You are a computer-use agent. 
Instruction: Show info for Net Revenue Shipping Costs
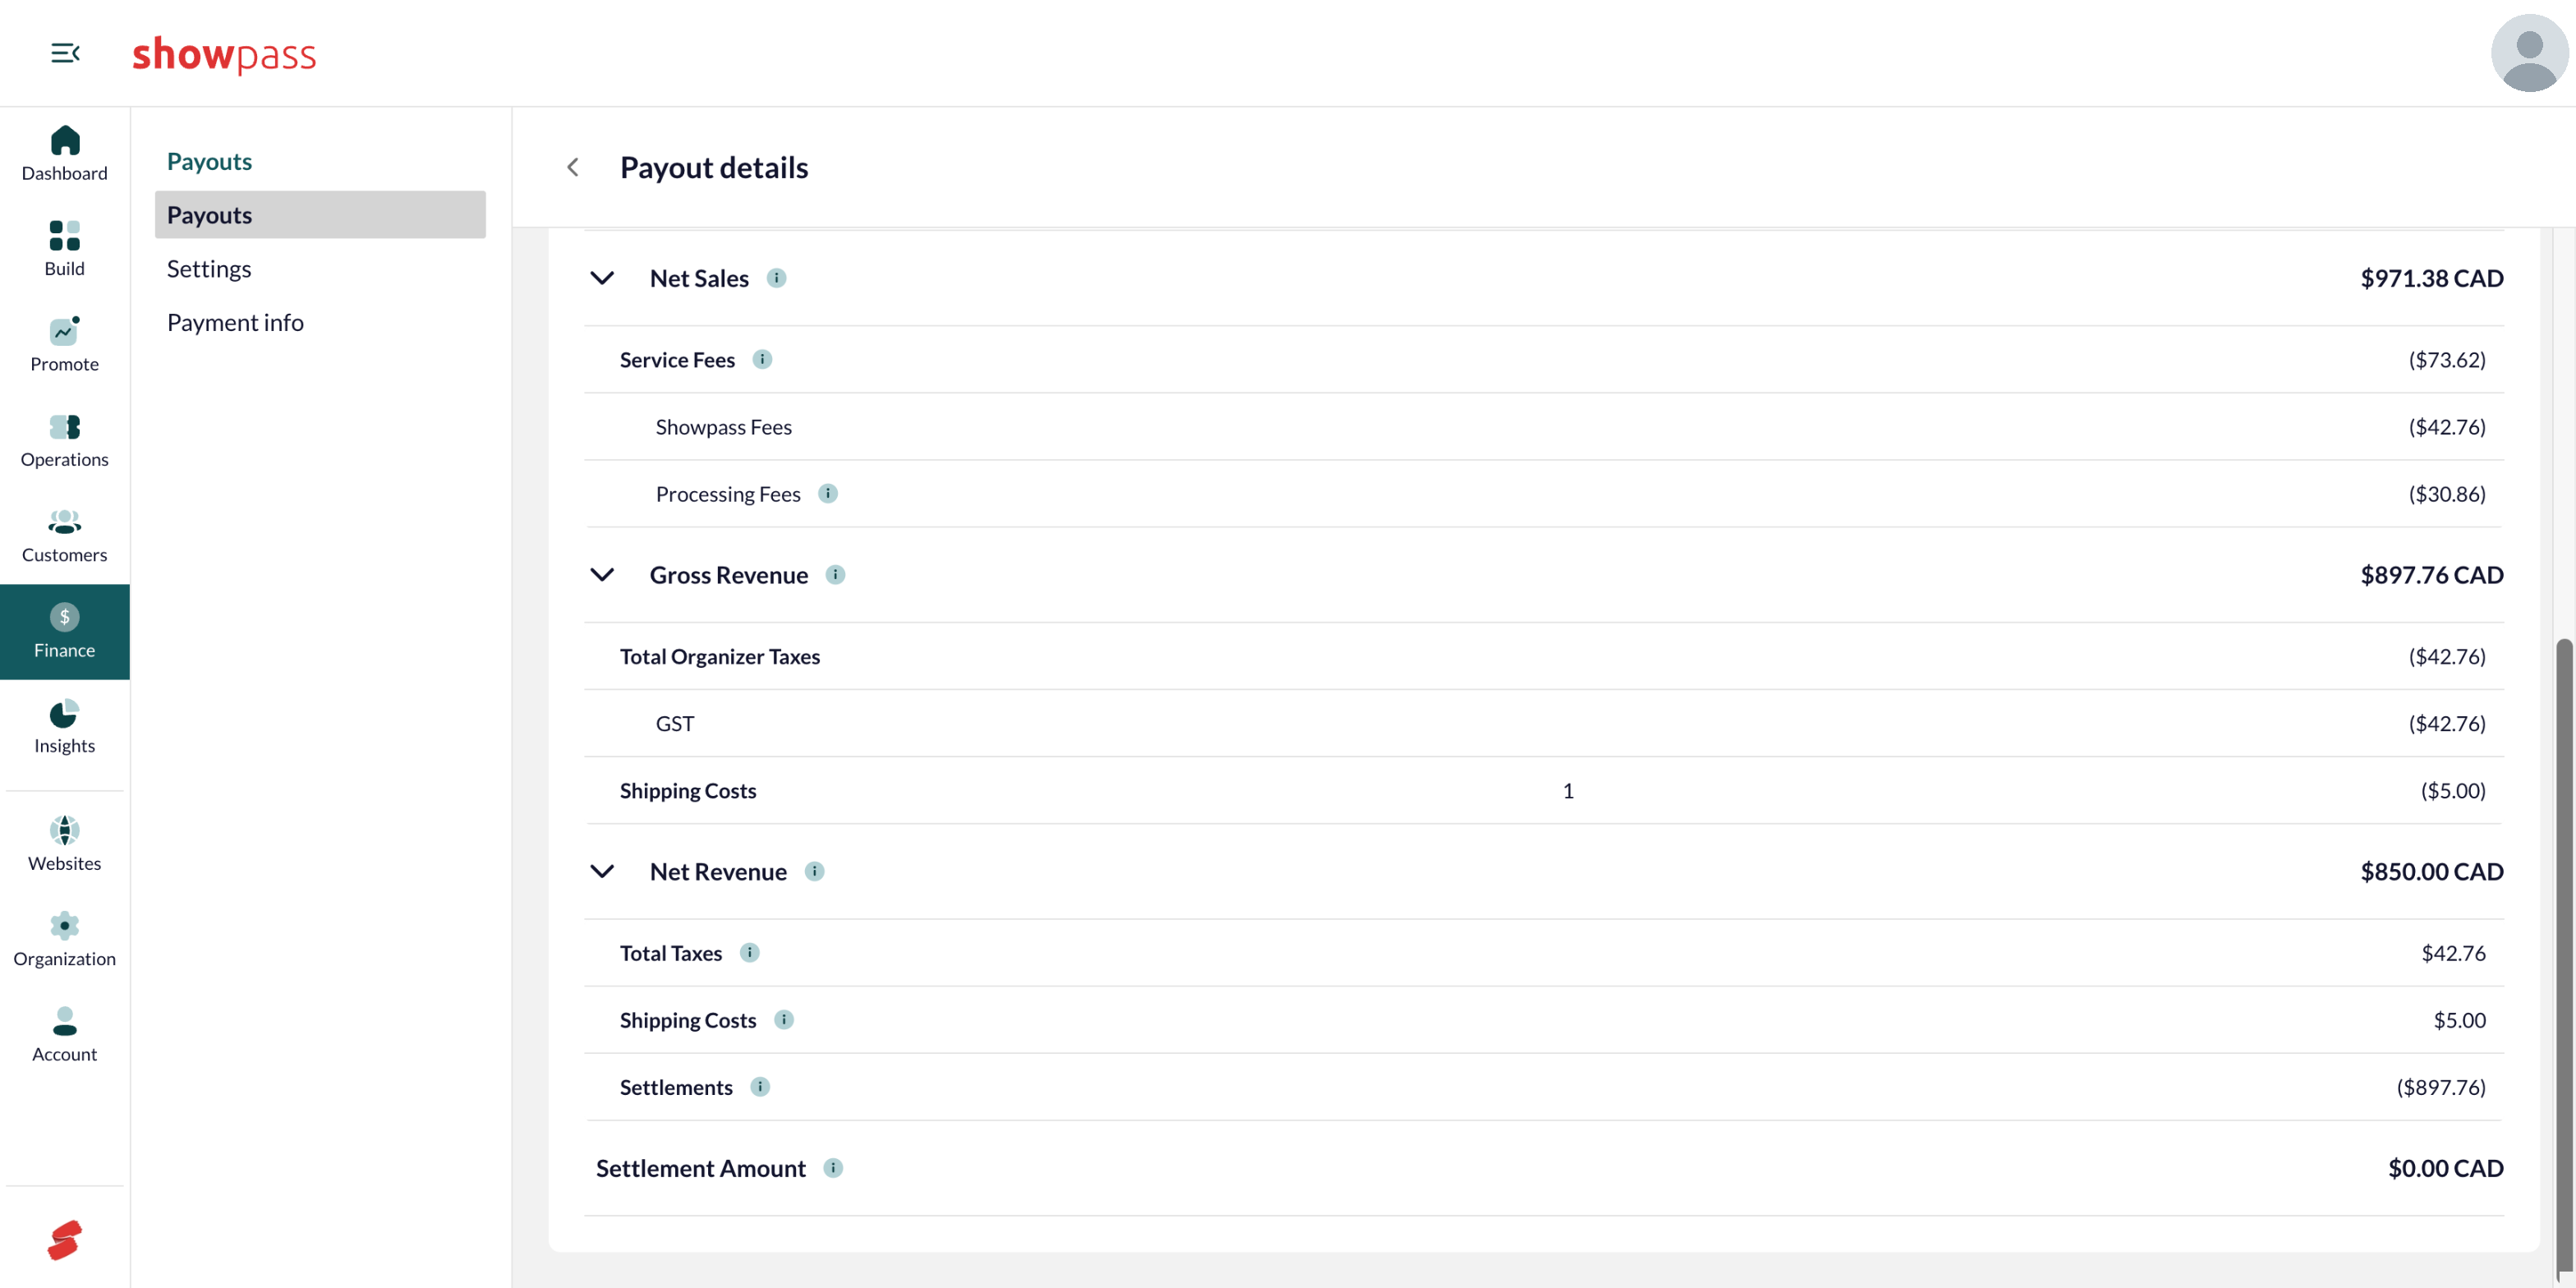click(784, 1019)
